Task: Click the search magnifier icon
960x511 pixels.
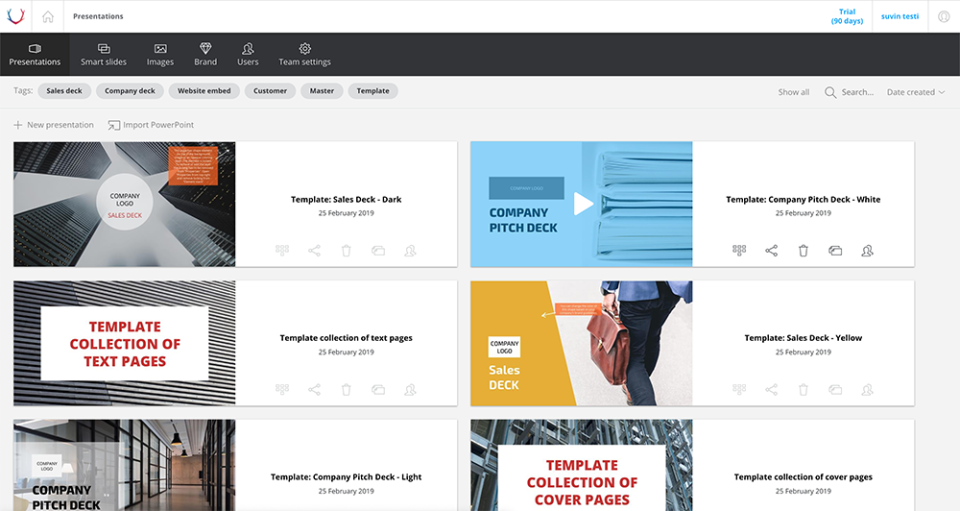Action: pos(830,92)
